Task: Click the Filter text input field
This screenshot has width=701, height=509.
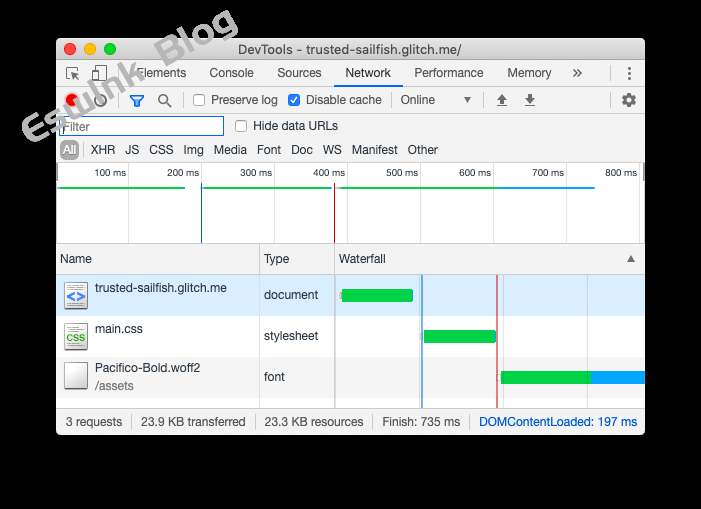Action: [x=142, y=126]
